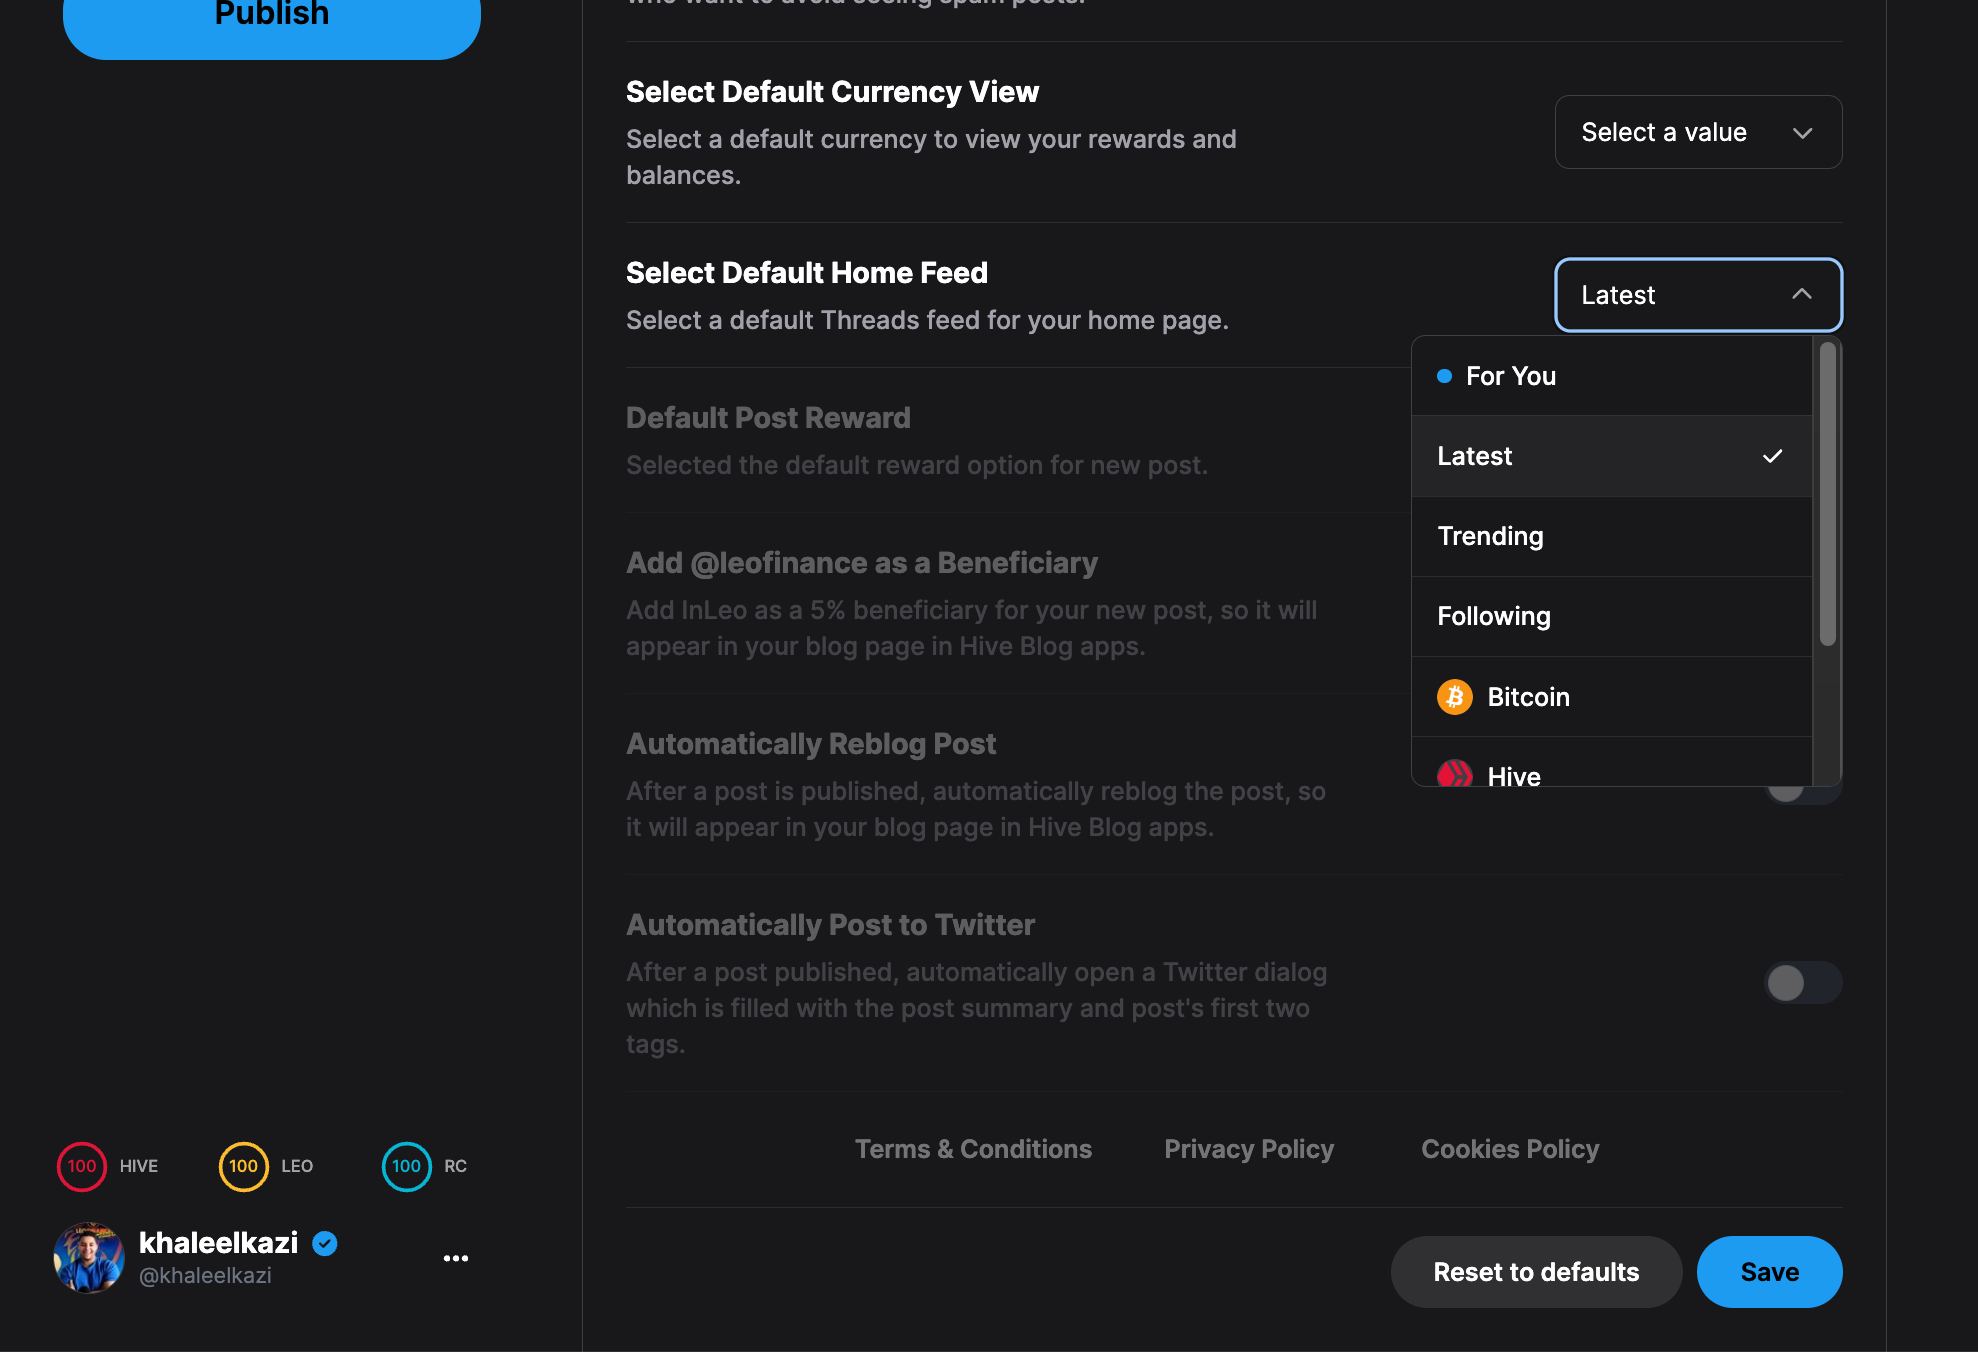
Task: Open the three-dots account options menu
Action: coord(456,1258)
